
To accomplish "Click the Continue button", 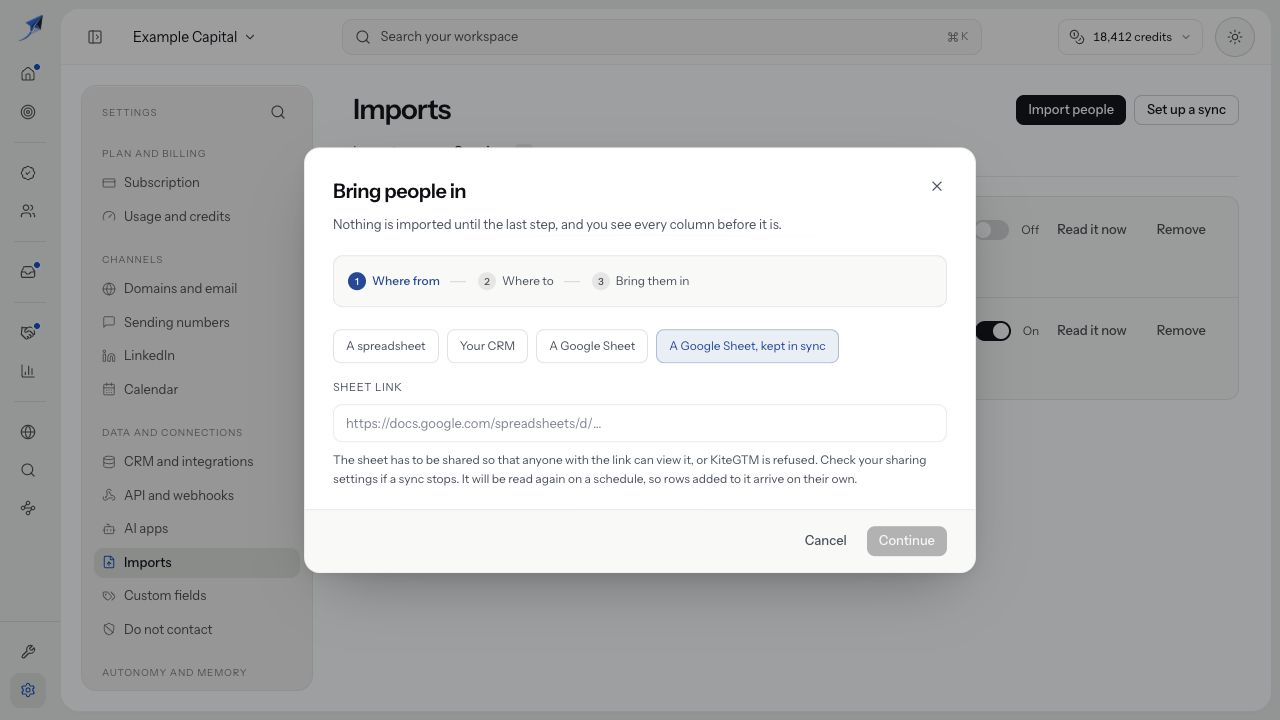I will (x=907, y=541).
